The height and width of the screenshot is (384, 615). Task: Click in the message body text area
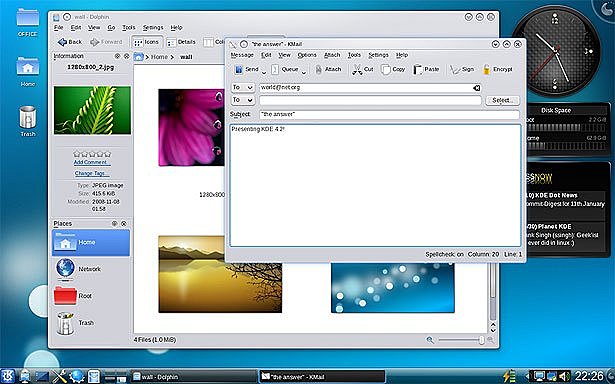(375, 186)
